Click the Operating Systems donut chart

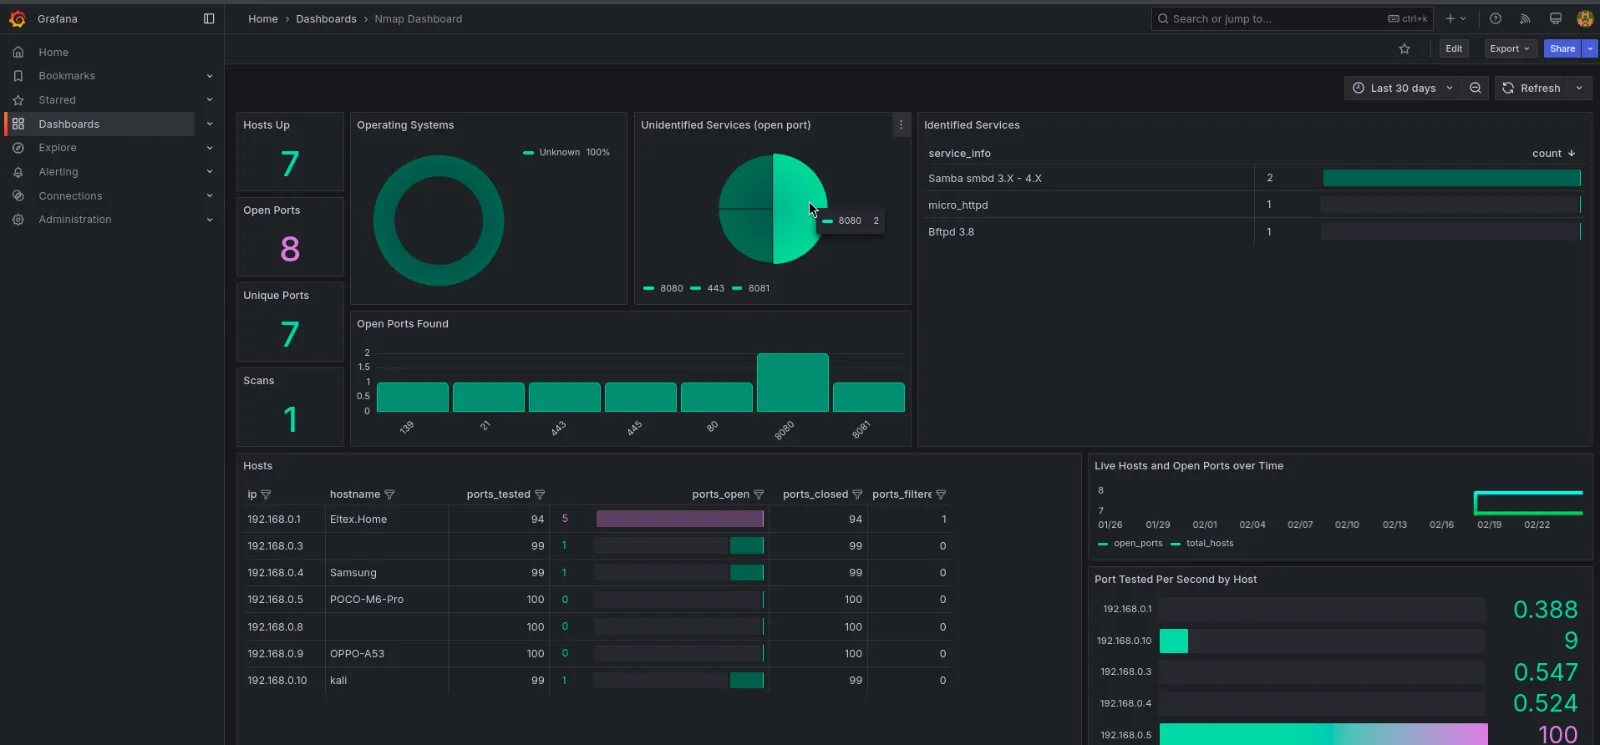[438, 221]
